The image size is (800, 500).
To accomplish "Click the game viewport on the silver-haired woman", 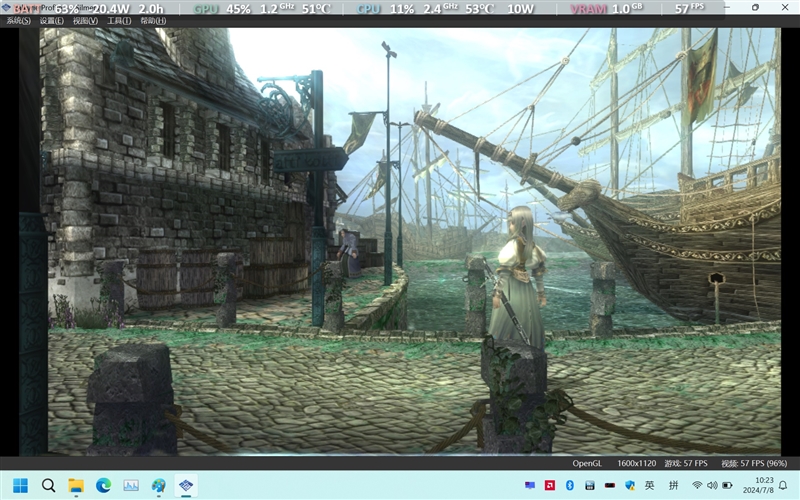I will (519, 276).
